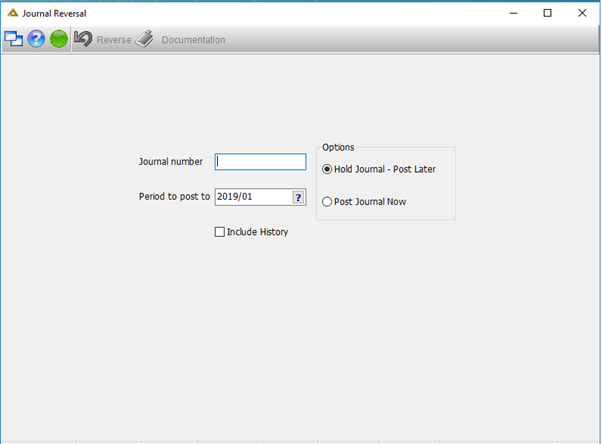
Task: Focus the Journal number input field
Action: point(260,162)
